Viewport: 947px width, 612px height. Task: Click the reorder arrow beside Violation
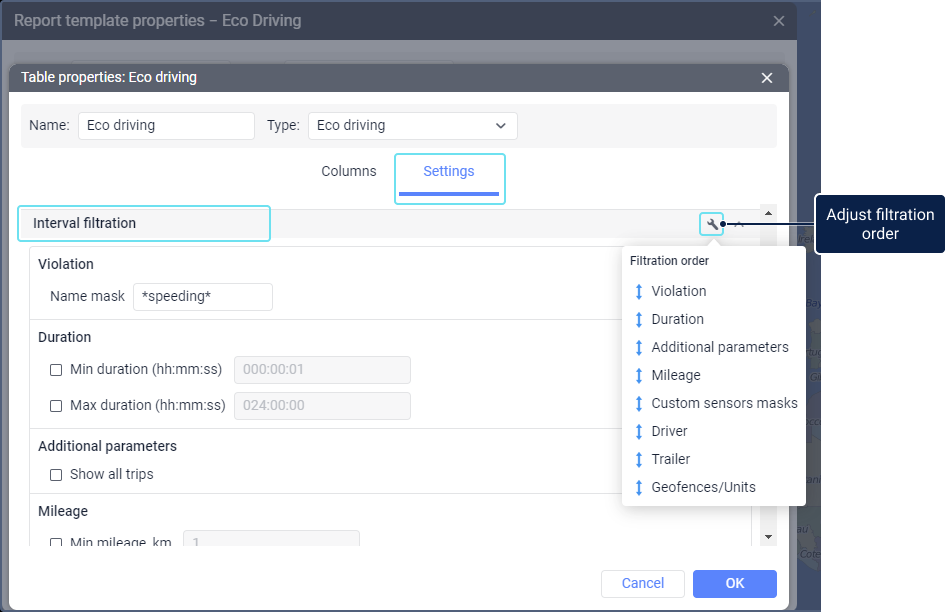638,291
